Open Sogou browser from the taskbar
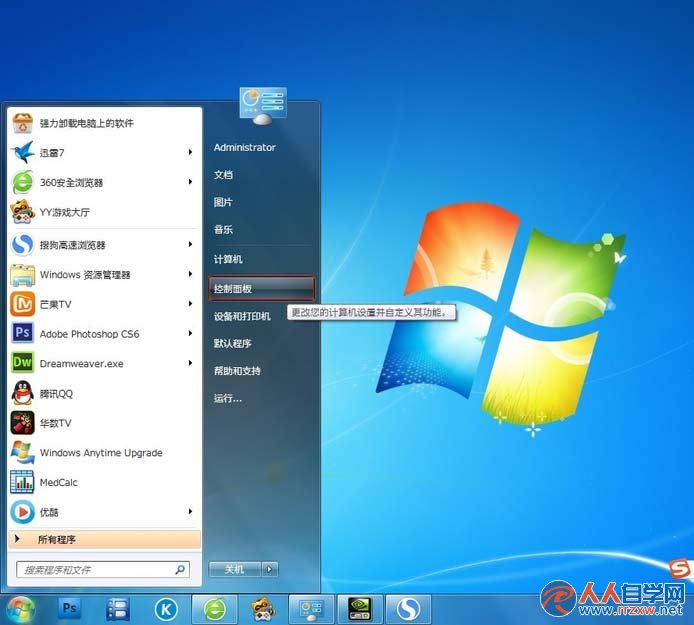The height and width of the screenshot is (625, 694). point(408,610)
